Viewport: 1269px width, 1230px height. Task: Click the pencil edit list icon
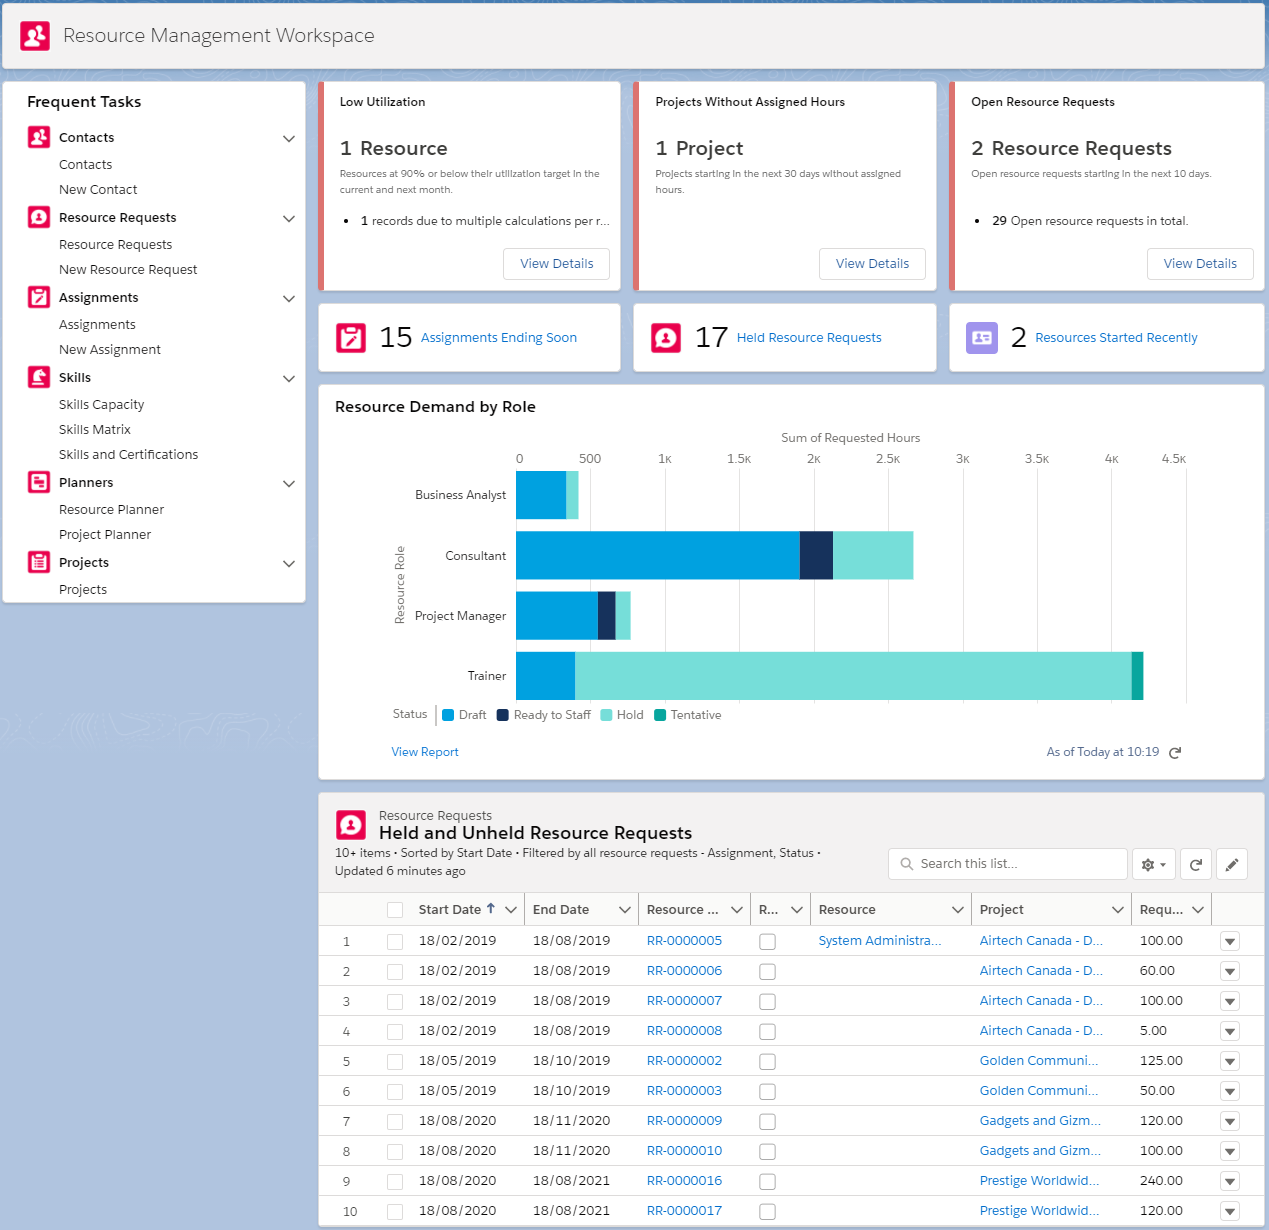tap(1232, 864)
